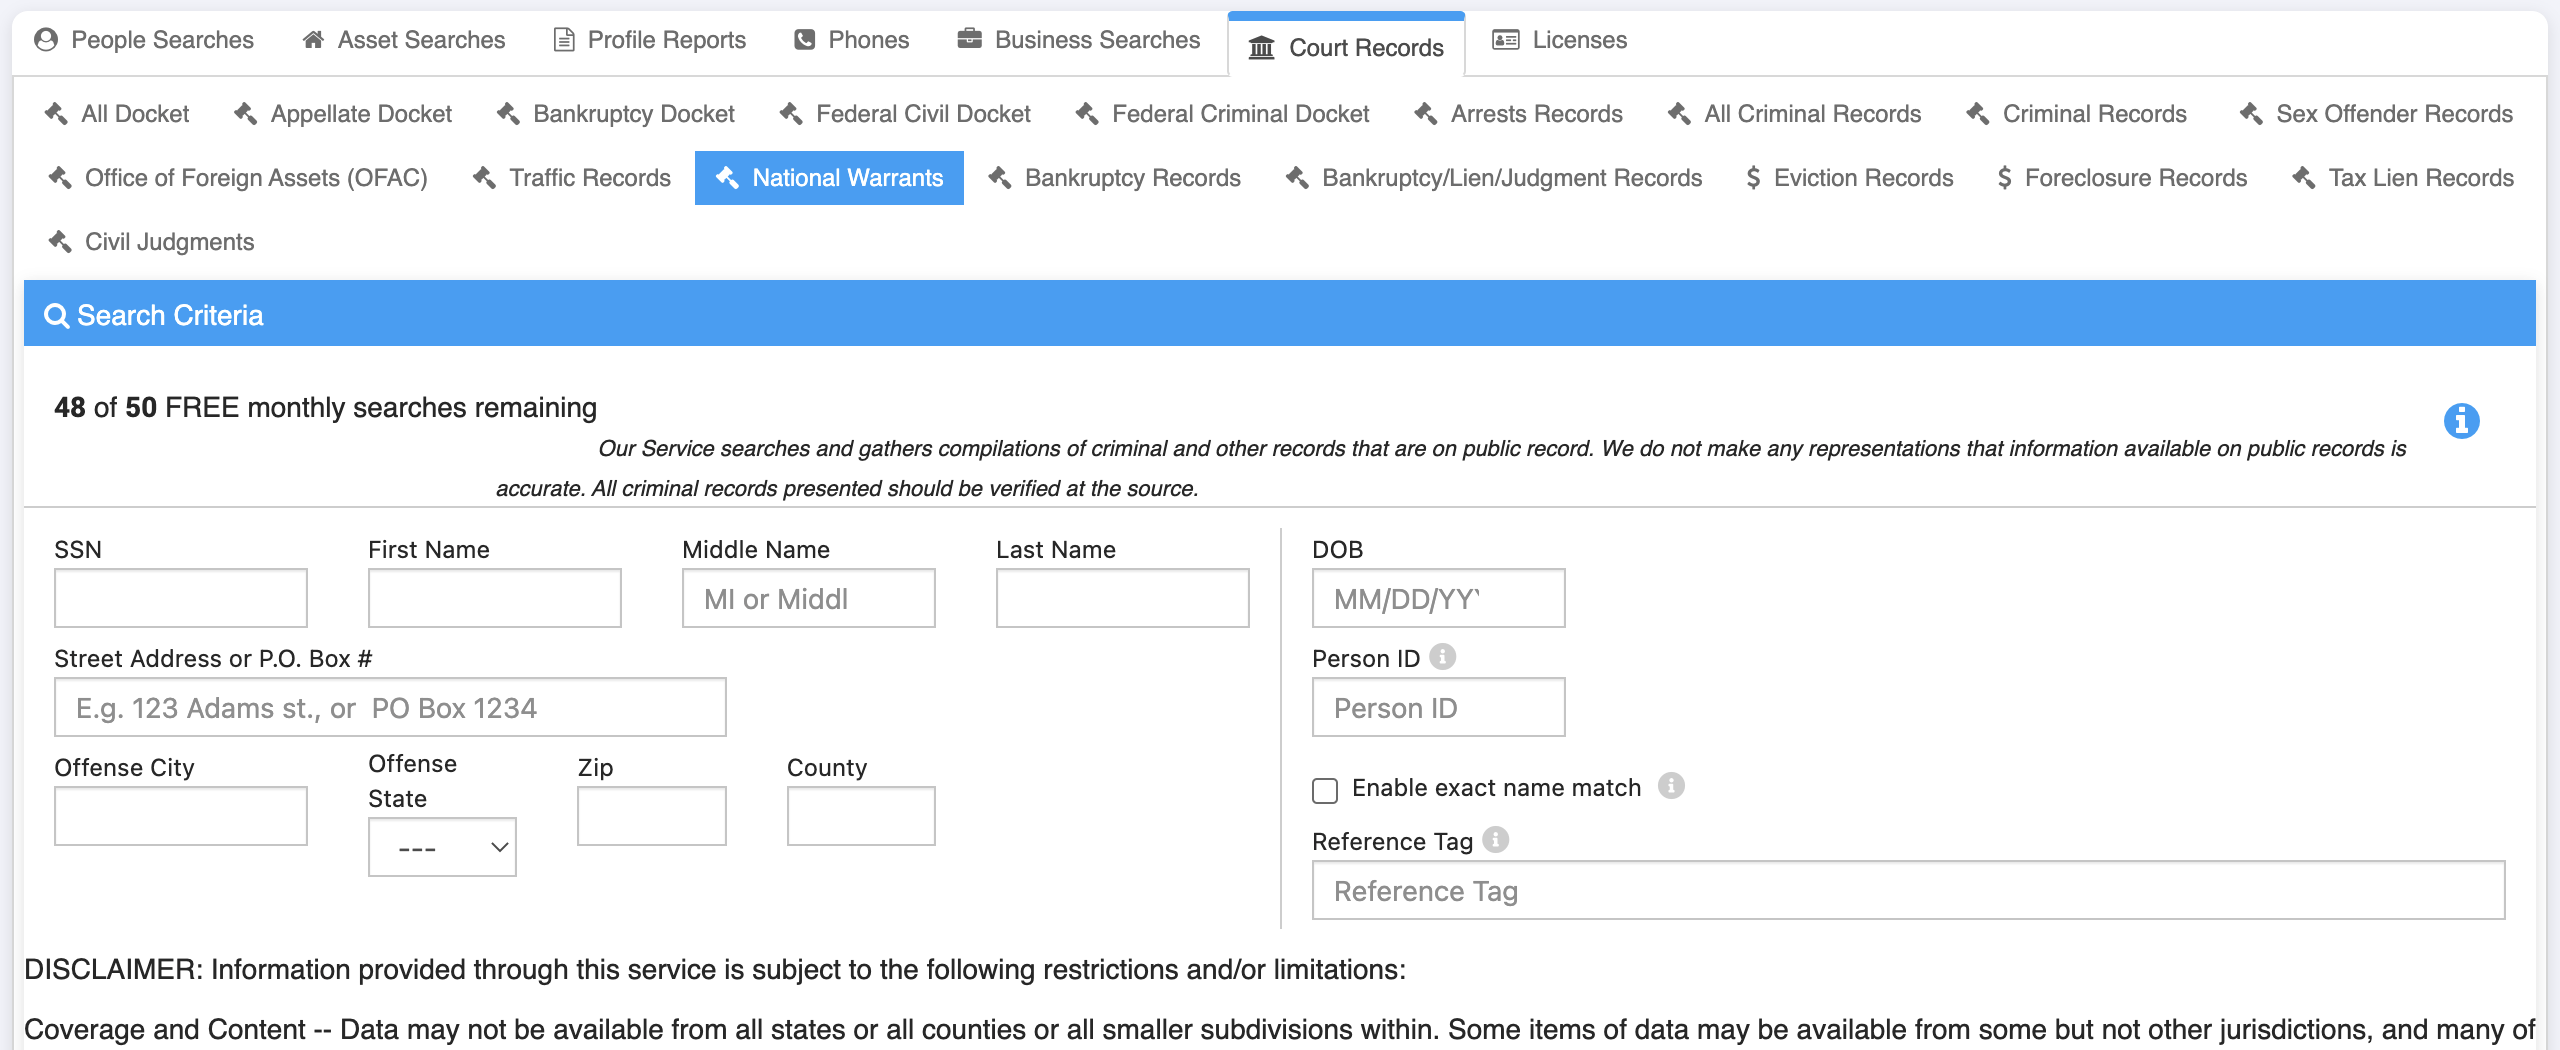Click the SSN input field

point(181,598)
